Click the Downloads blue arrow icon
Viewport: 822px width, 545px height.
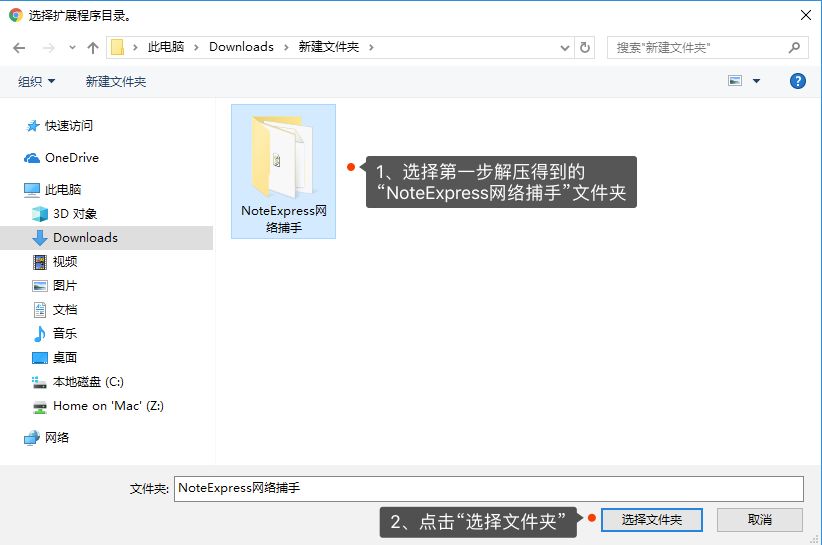tap(40, 238)
